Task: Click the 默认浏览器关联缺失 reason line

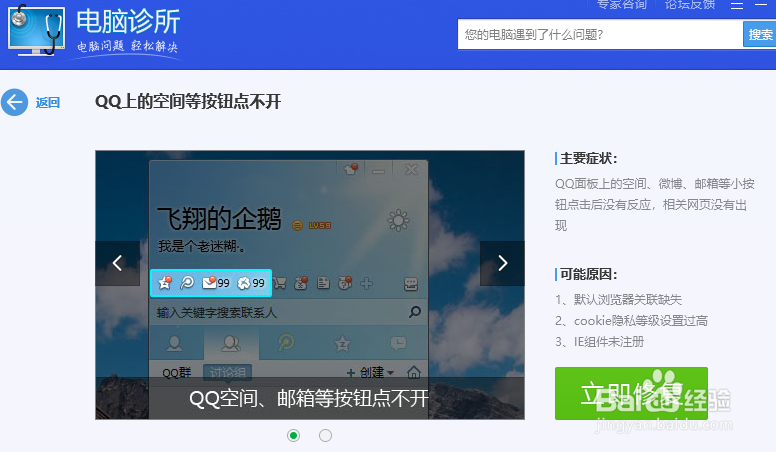Action: [619, 300]
